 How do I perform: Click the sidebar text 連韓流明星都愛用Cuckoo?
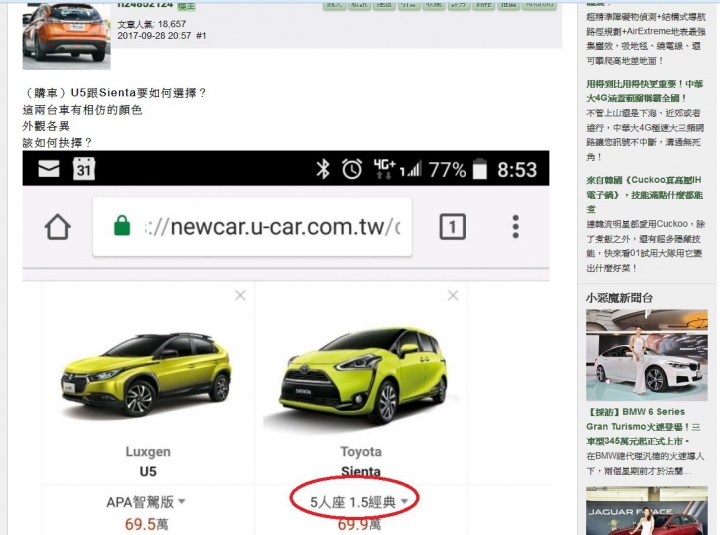(645, 246)
